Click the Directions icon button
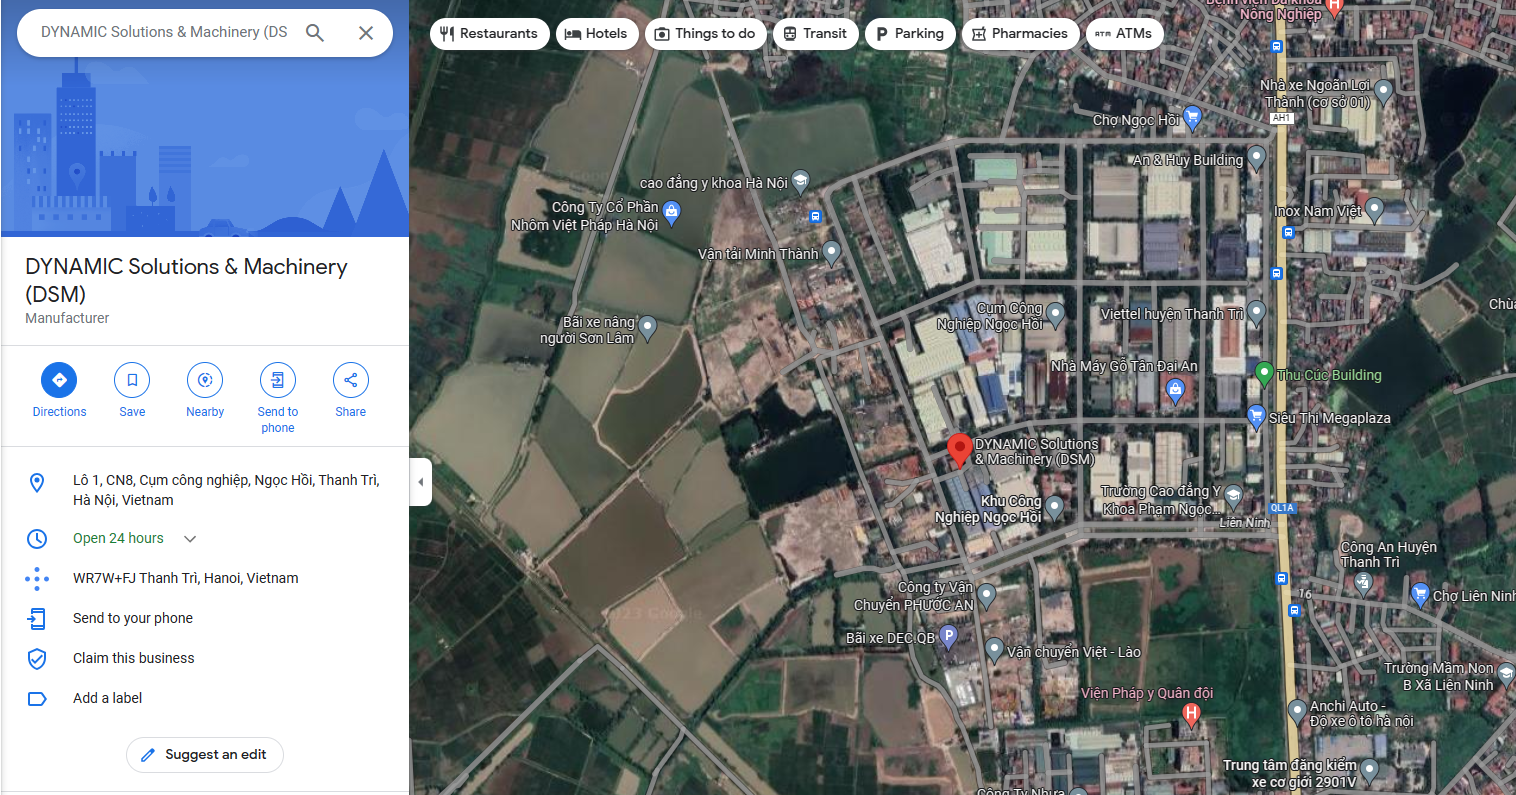This screenshot has height=795, width=1516. 59,380
